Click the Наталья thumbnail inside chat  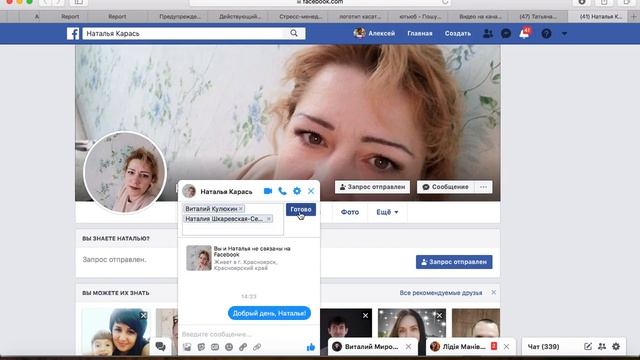(199, 258)
